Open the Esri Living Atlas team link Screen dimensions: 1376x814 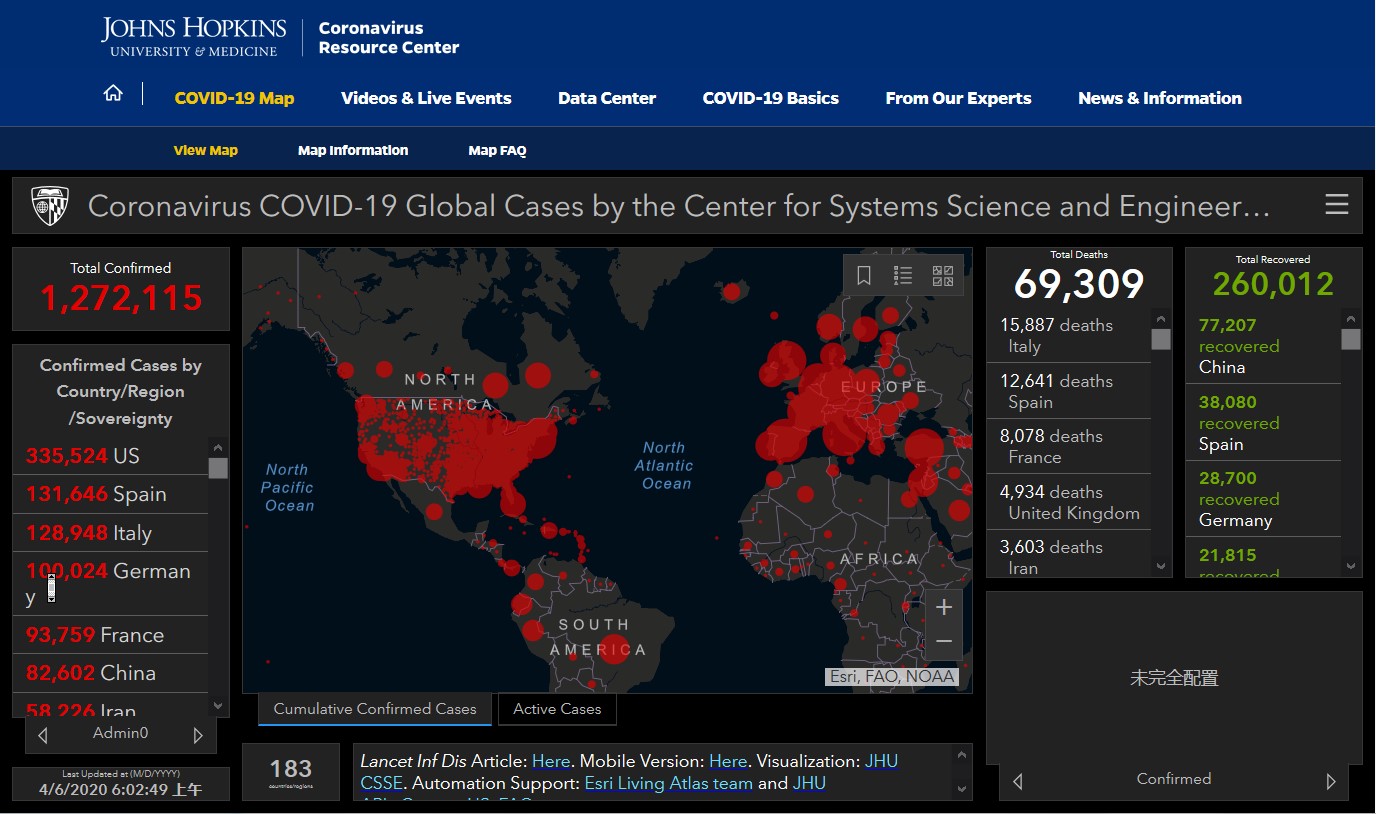668,783
